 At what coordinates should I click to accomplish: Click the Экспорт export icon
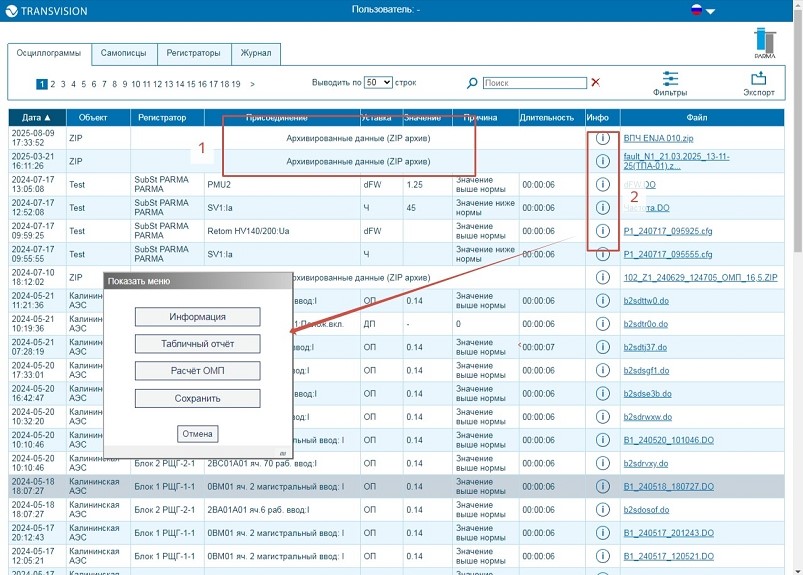click(x=758, y=78)
